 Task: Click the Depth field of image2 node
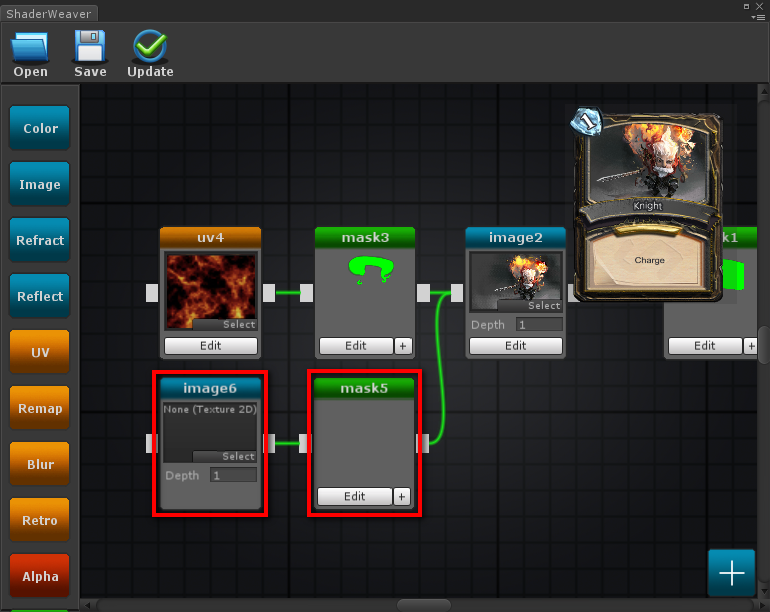(539, 325)
